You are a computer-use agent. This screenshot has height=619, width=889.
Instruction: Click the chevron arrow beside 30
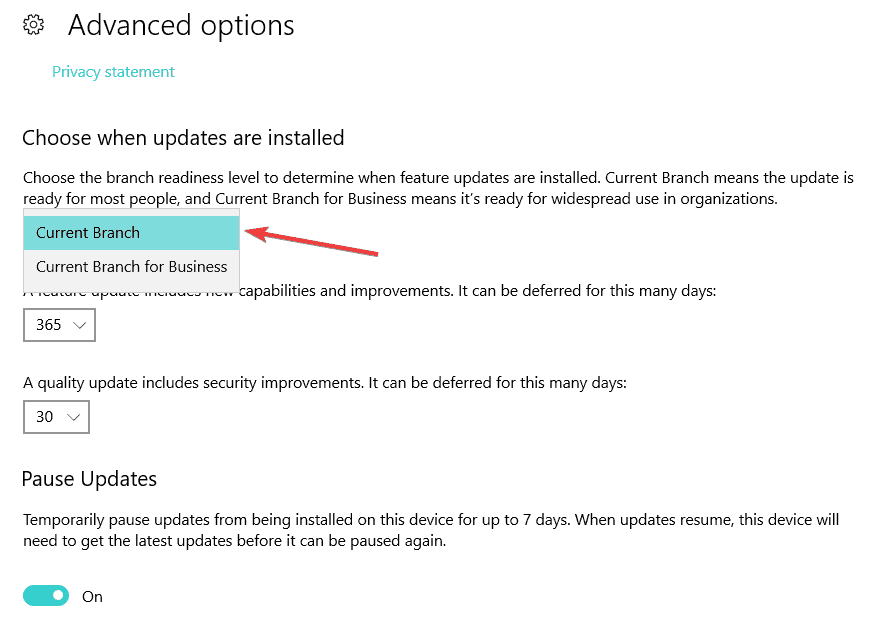73,417
